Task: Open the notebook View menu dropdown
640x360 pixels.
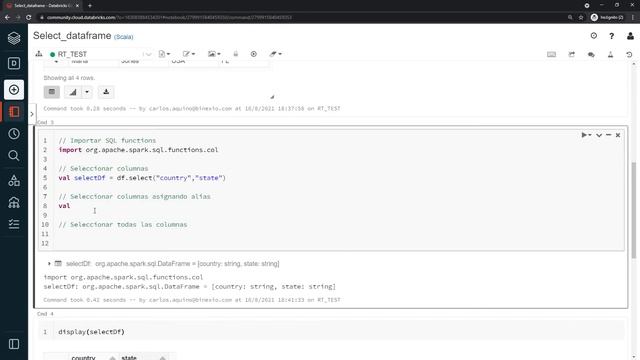Action: click(x=214, y=54)
